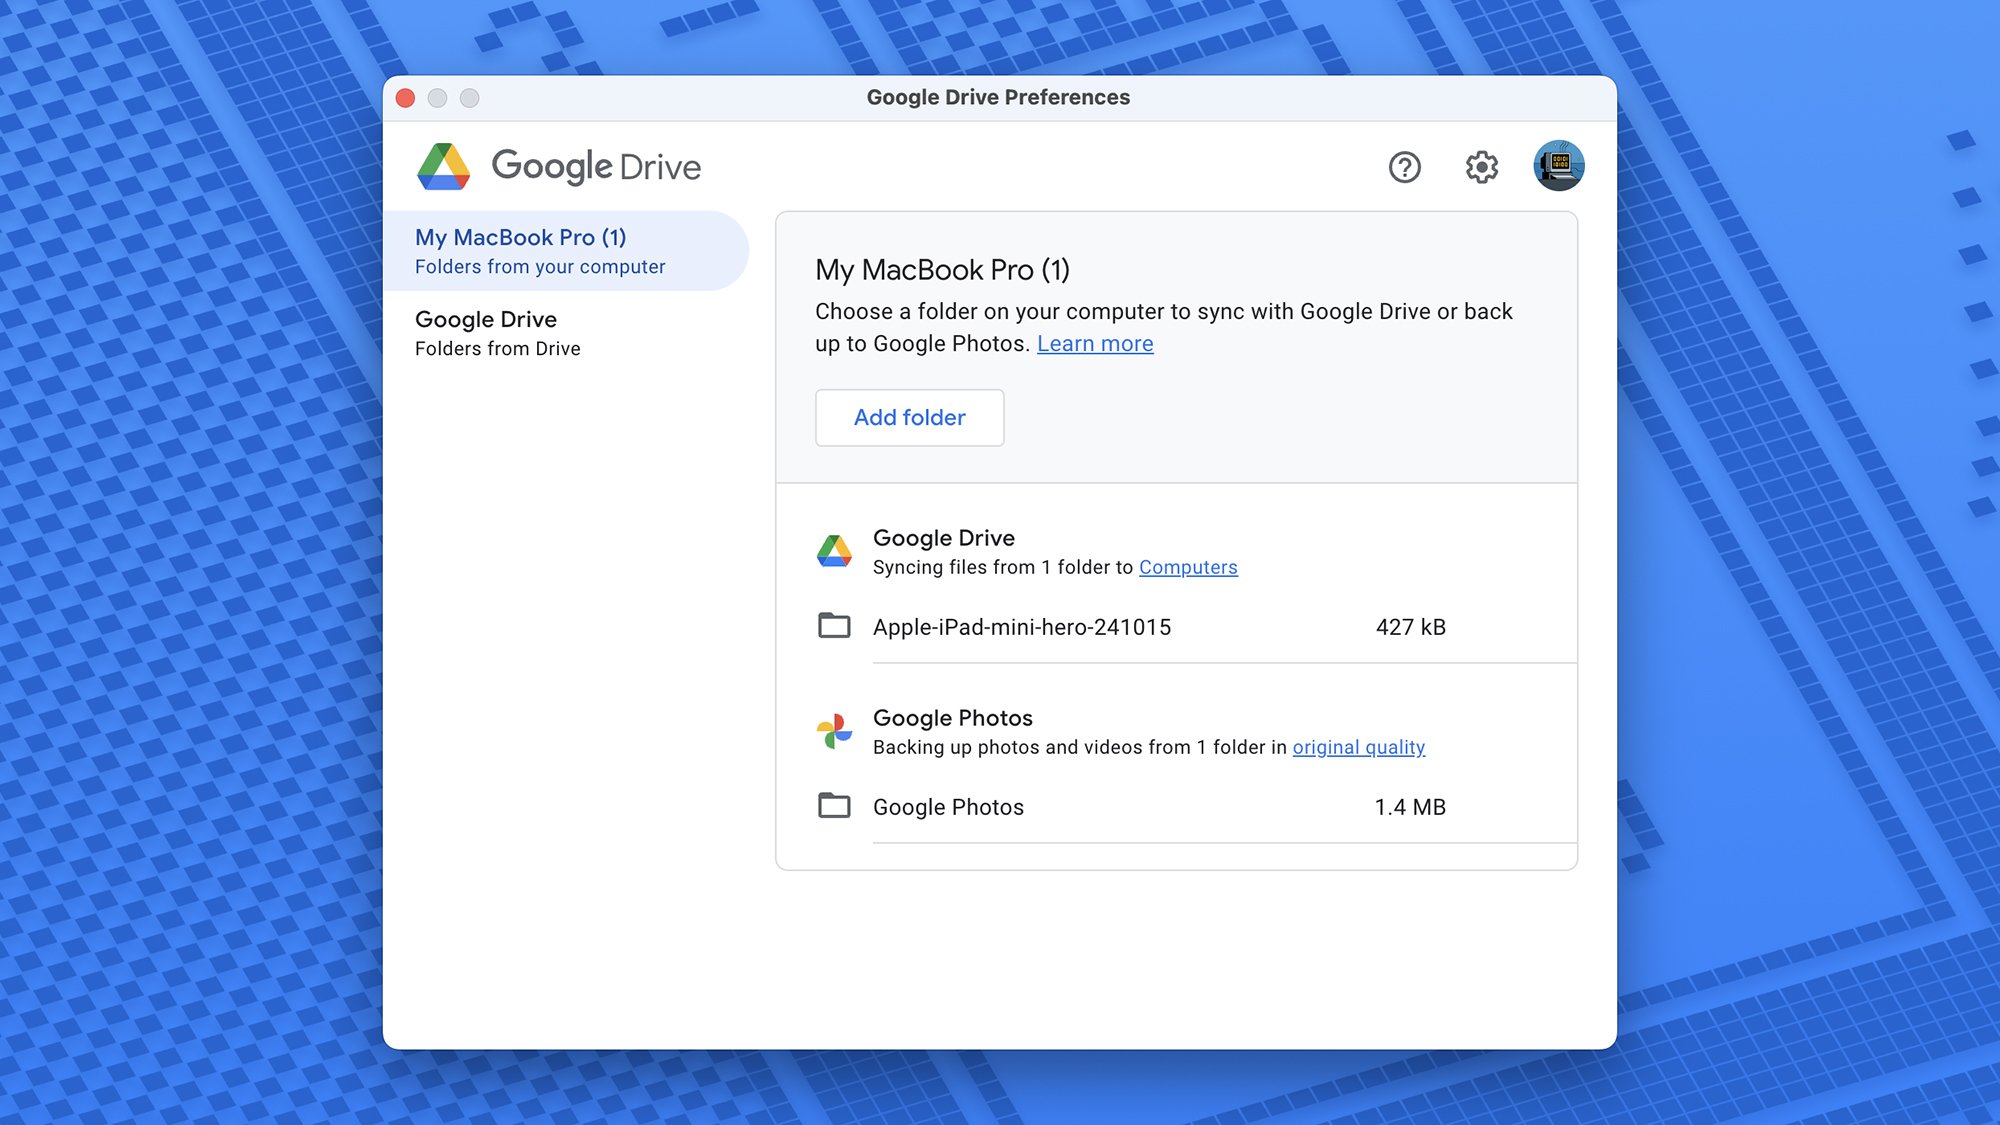This screenshot has height=1125, width=2000.
Task: Click the Google Drive triangle icon in sync section
Action: click(x=834, y=551)
